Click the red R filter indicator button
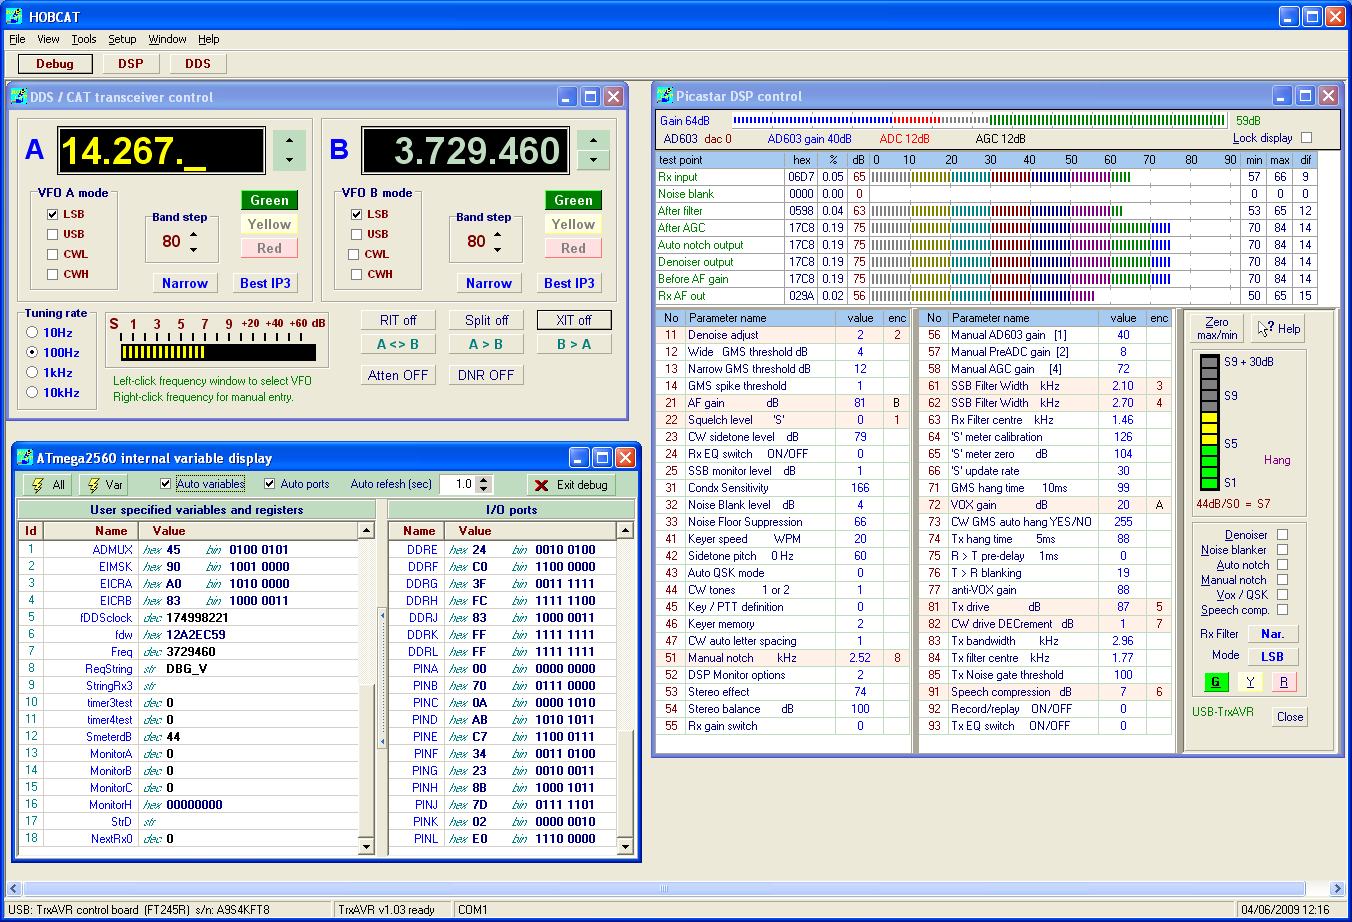1352x922 pixels. point(1284,682)
